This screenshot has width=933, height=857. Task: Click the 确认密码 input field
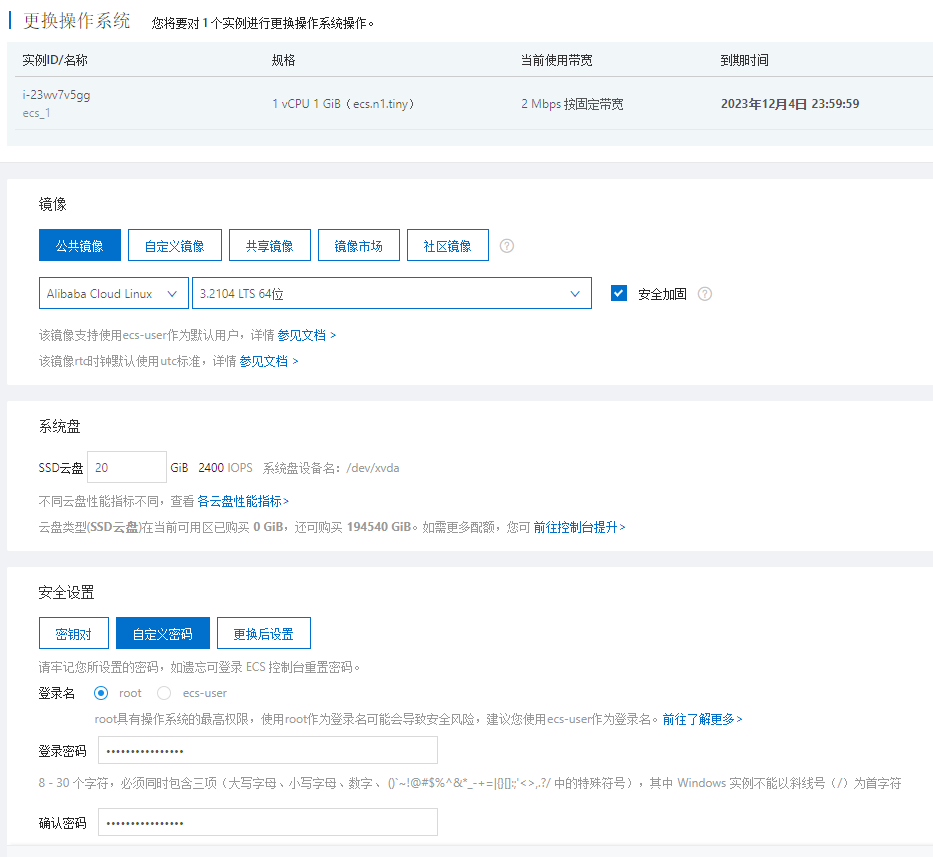(x=267, y=823)
